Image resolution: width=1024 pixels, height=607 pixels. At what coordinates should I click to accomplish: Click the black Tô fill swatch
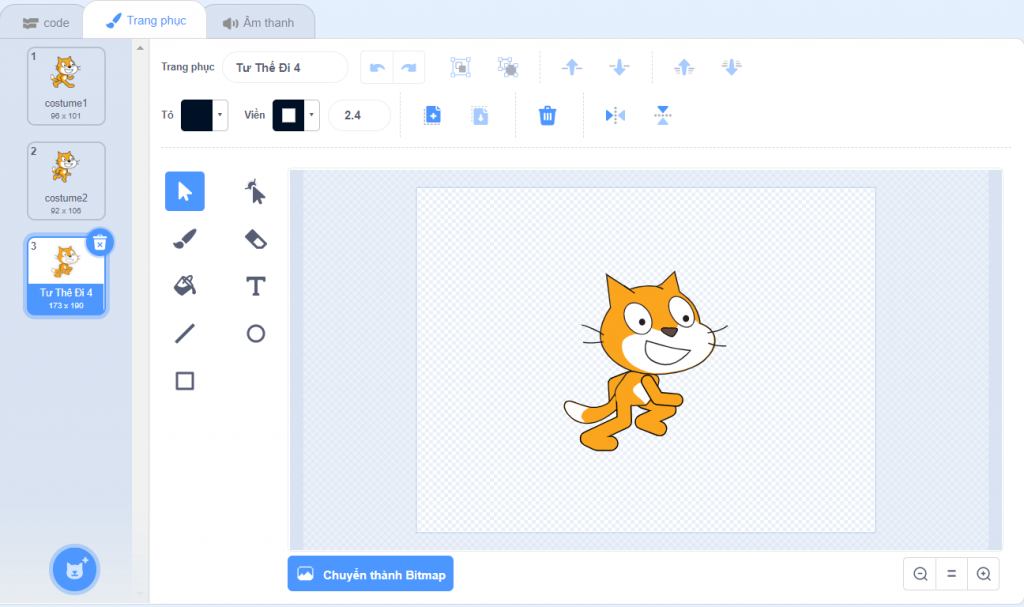point(197,115)
